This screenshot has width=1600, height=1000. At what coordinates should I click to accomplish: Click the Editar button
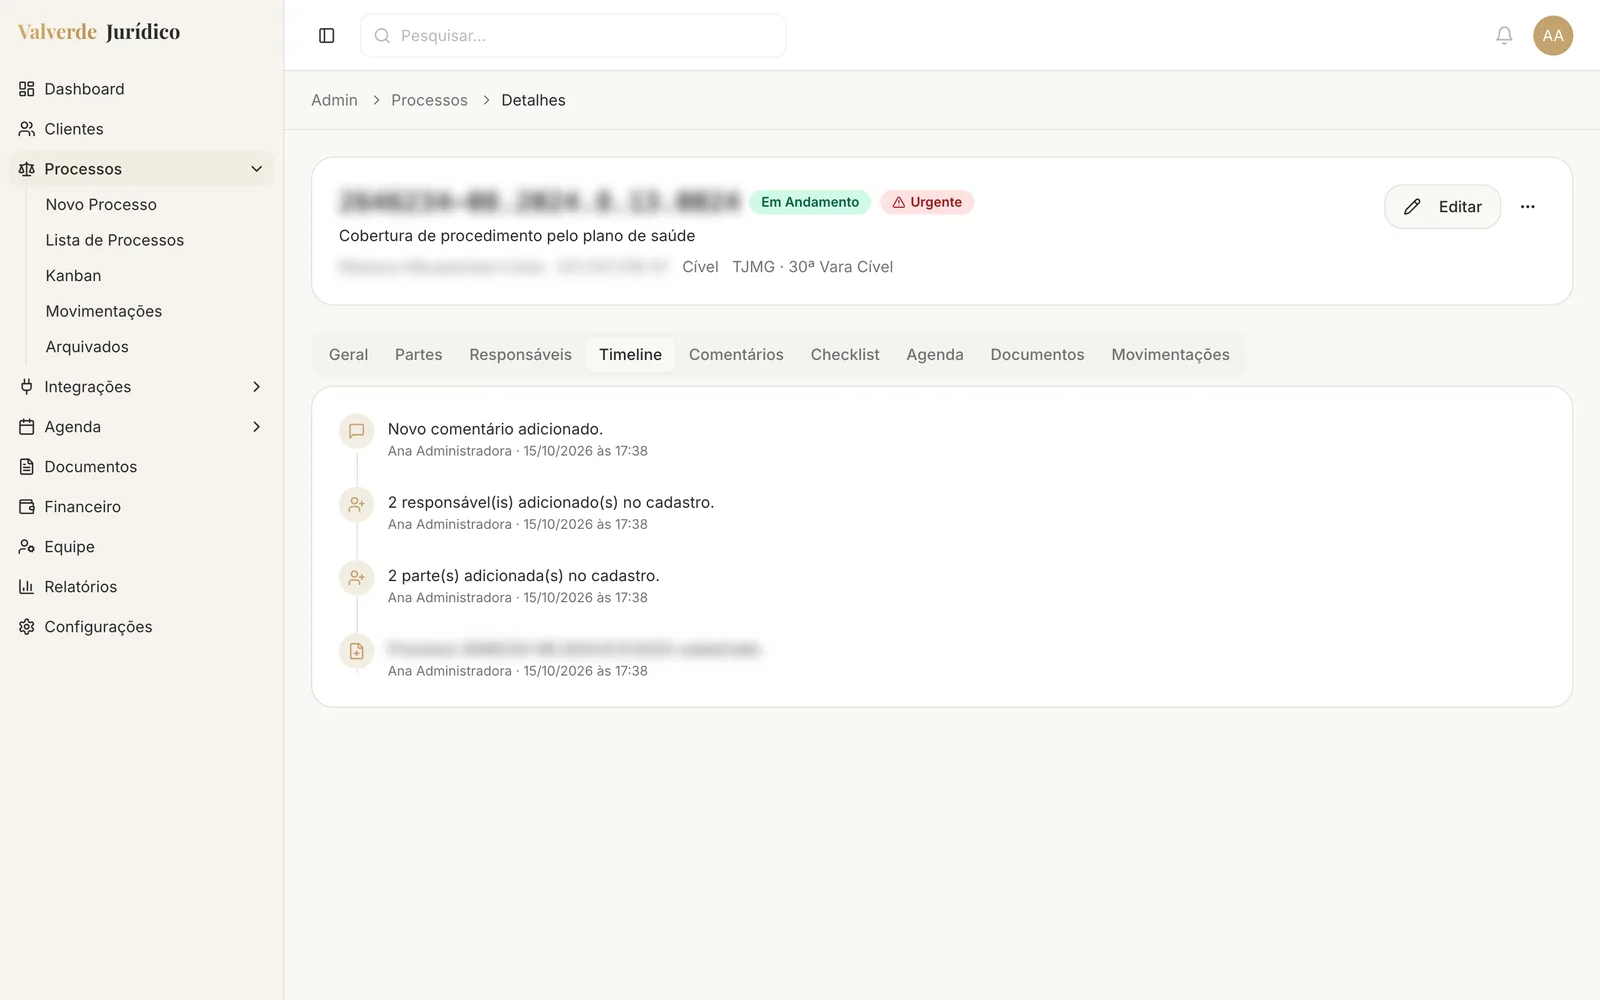tap(1442, 207)
